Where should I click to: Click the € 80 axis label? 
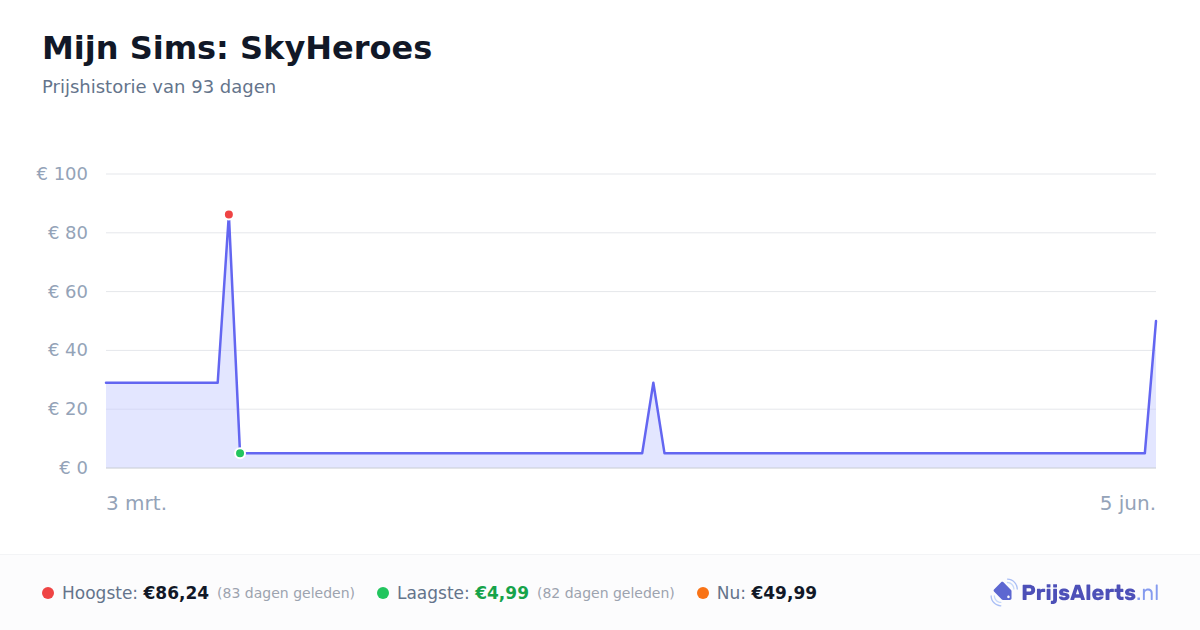(68, 233)
